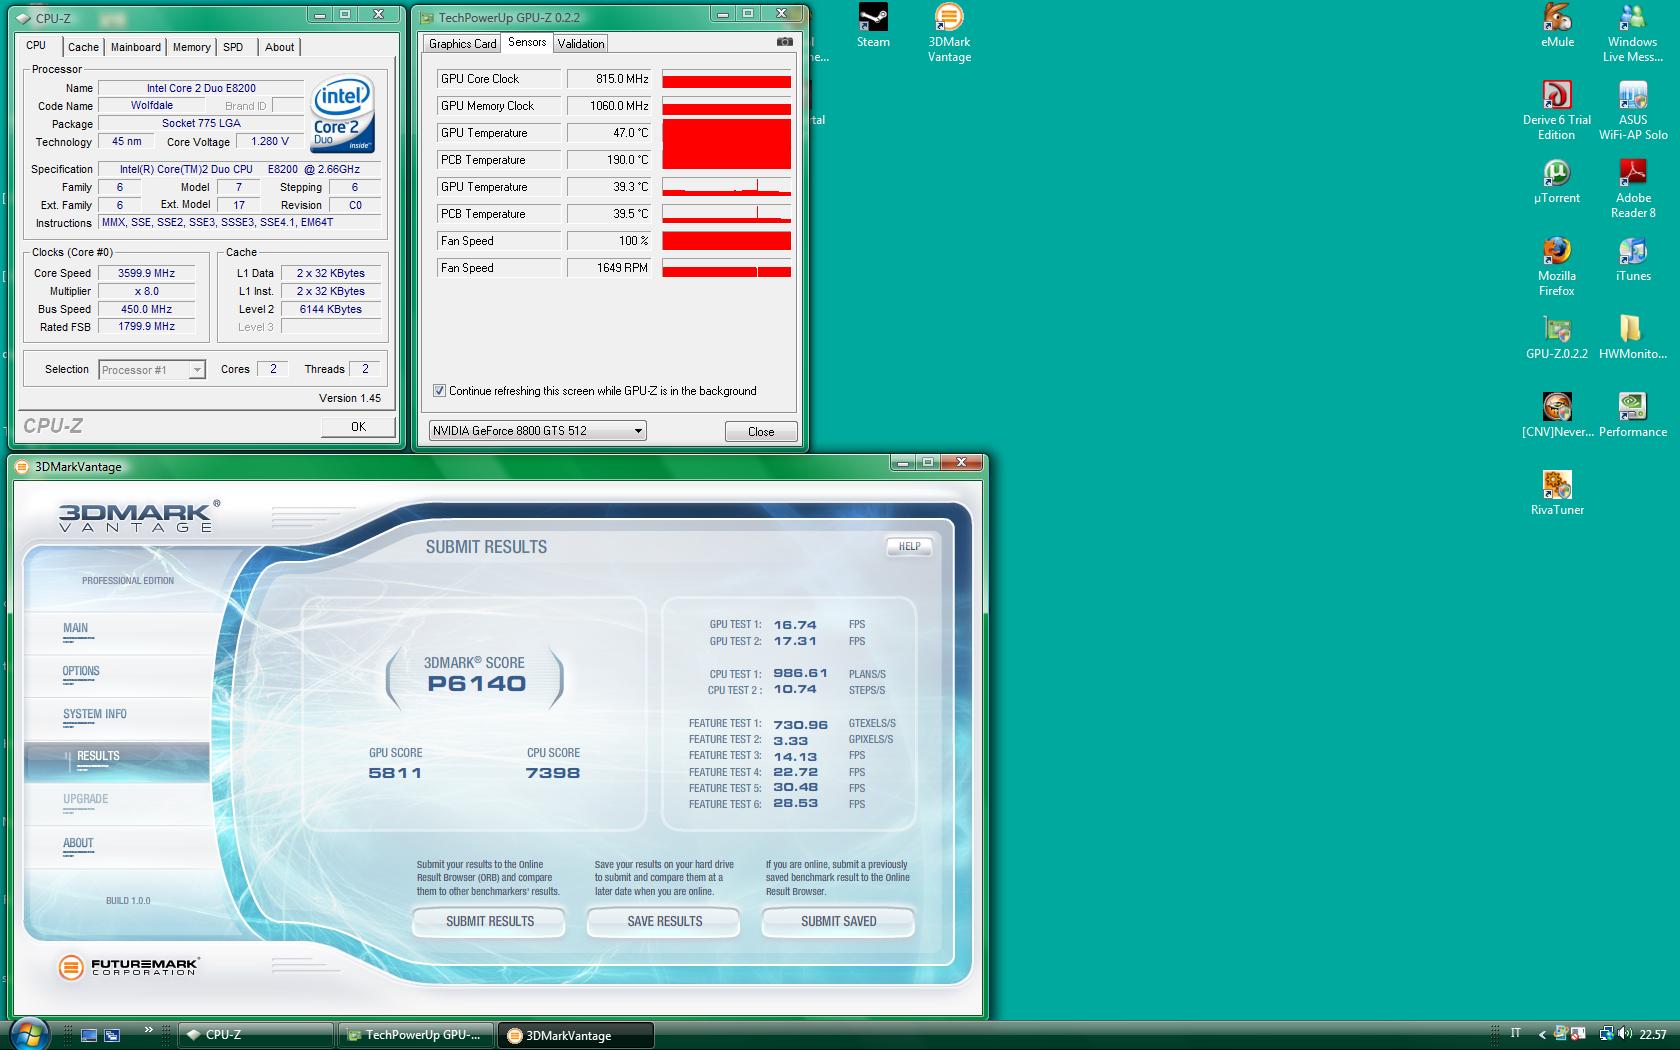This screenshot has height=1050, width=1680.
Task: Click the network icon in system tray
Action: [1607, 1034]
